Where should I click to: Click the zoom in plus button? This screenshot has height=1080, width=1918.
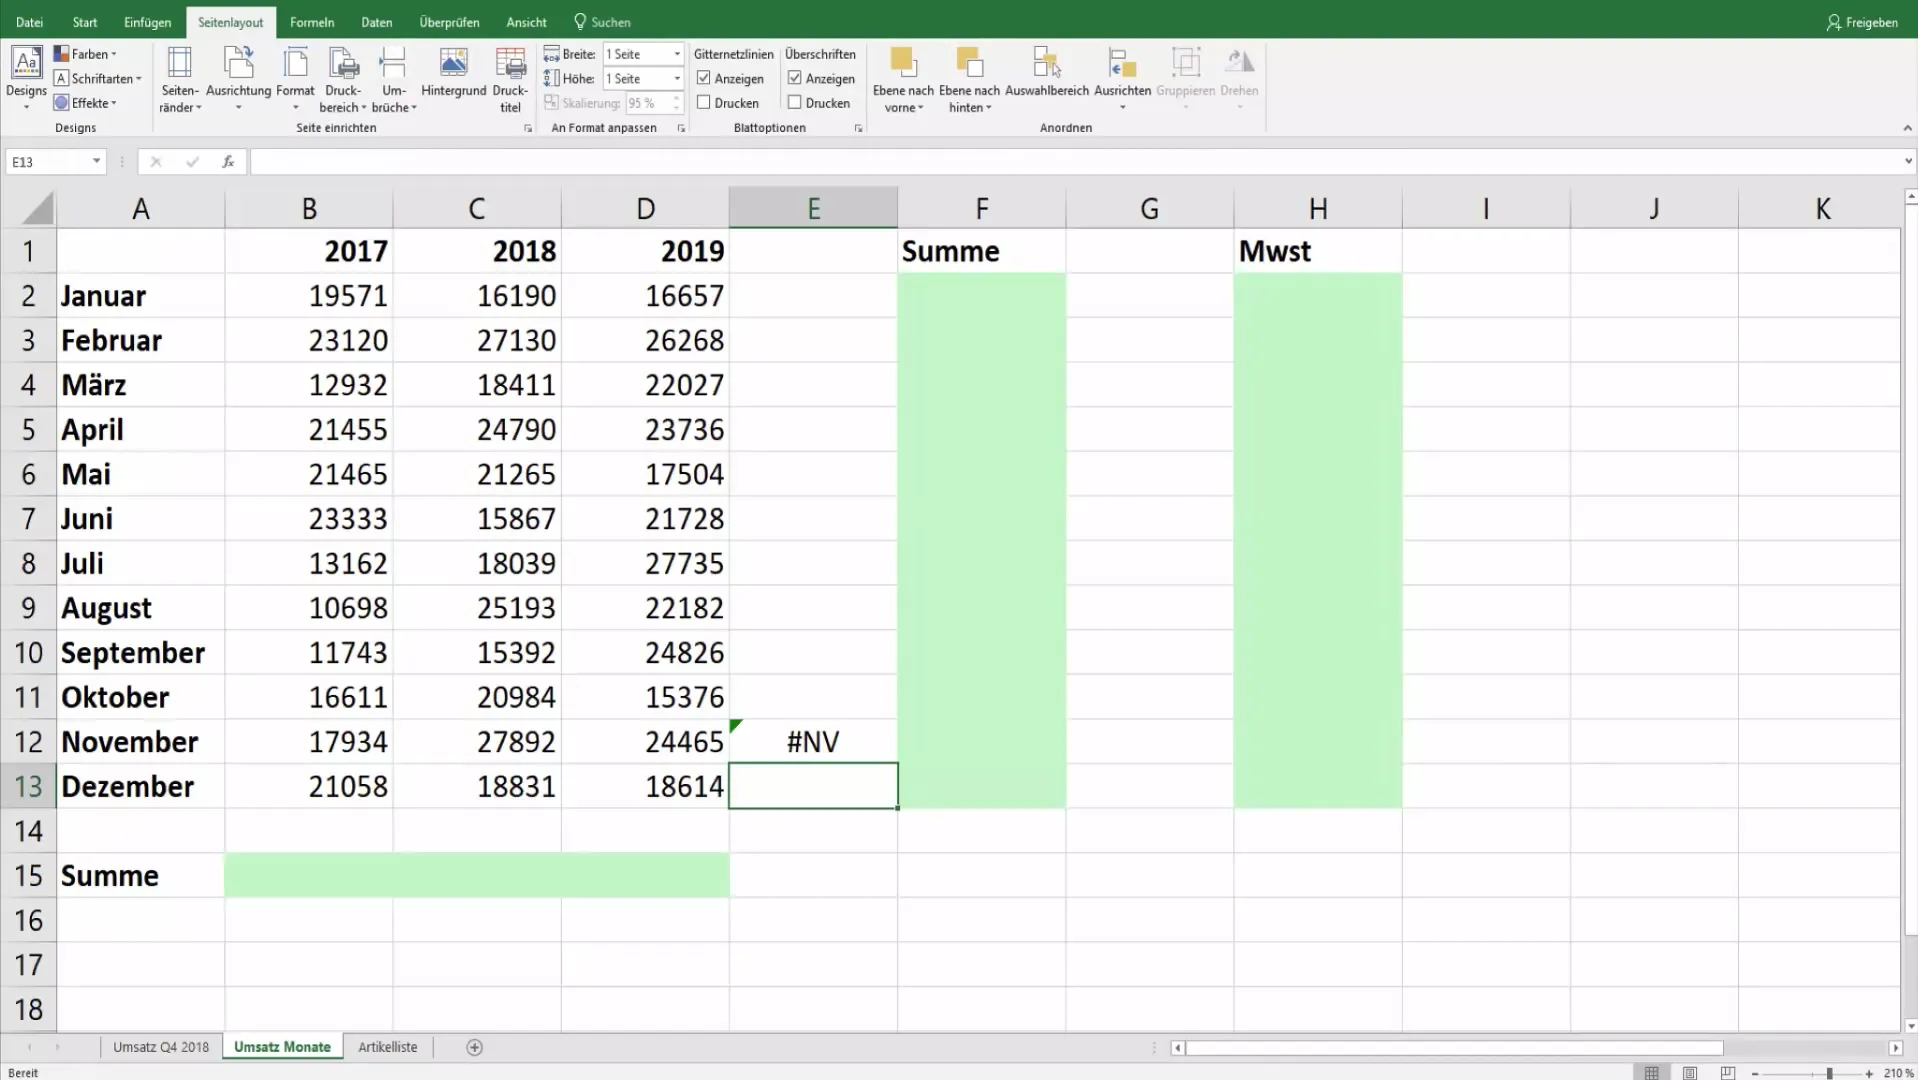(x=1869, y=1073)
